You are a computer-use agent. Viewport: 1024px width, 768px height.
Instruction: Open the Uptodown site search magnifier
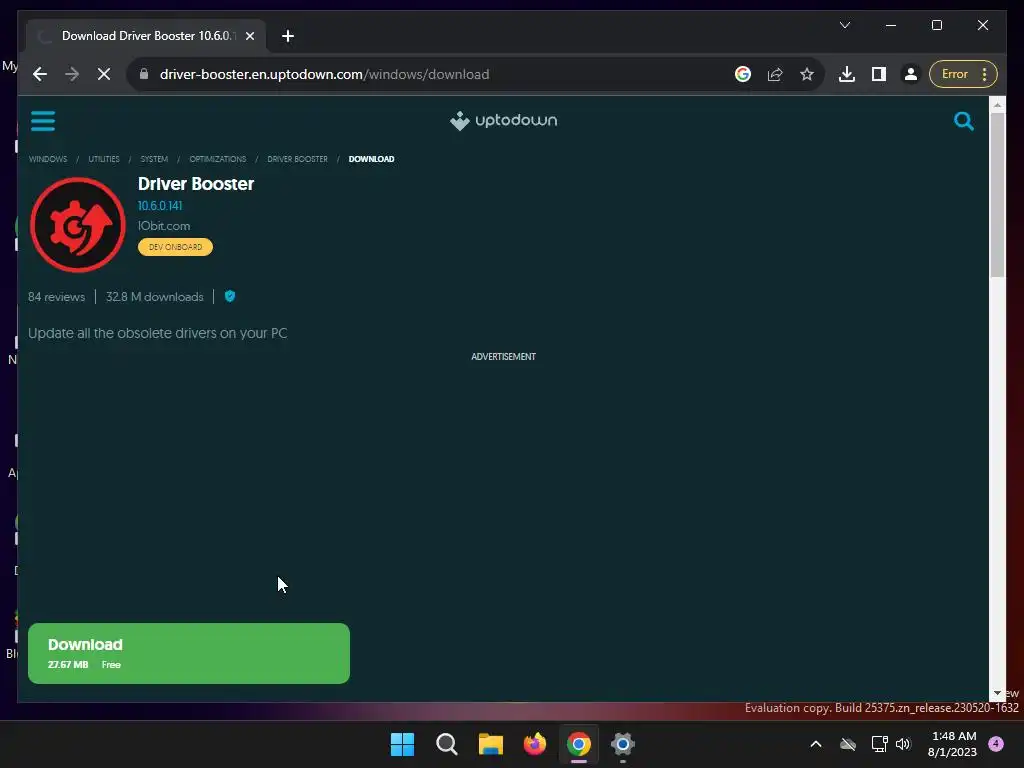[x=963, y=121]
